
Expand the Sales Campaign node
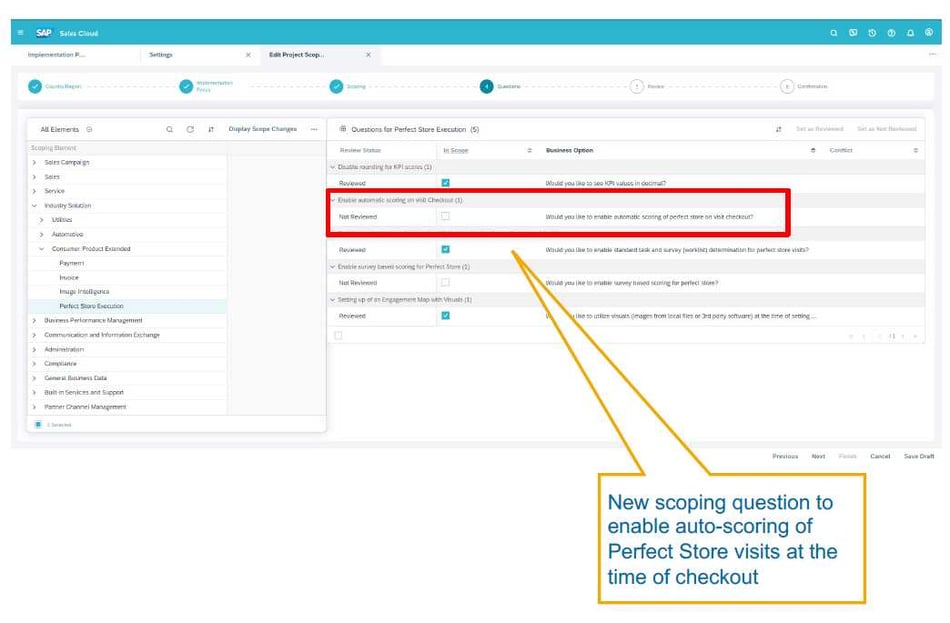(x=34, y=162)
